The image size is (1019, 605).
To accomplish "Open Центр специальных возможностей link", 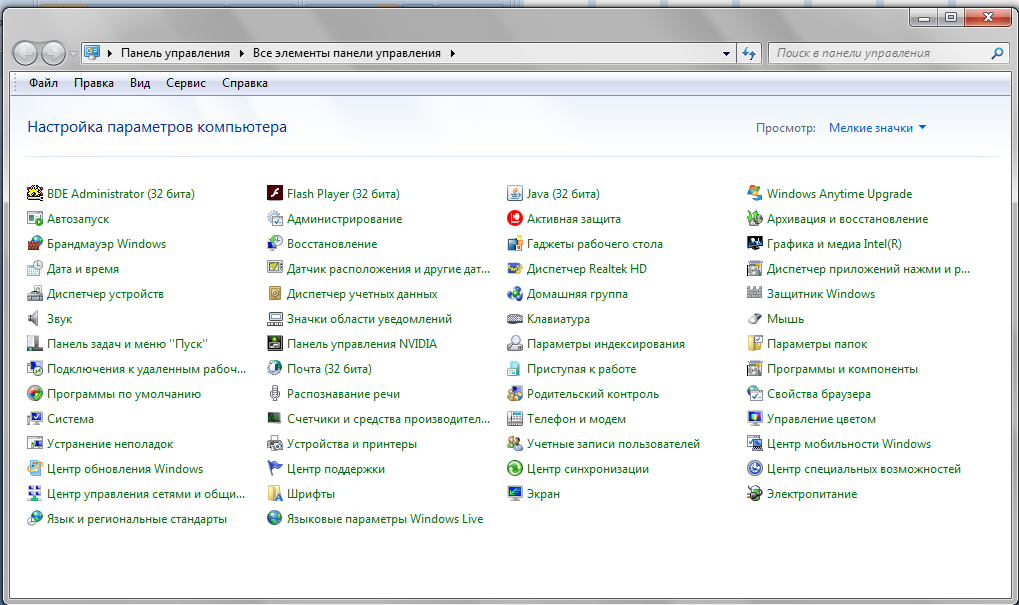I will tap(864, 469).
